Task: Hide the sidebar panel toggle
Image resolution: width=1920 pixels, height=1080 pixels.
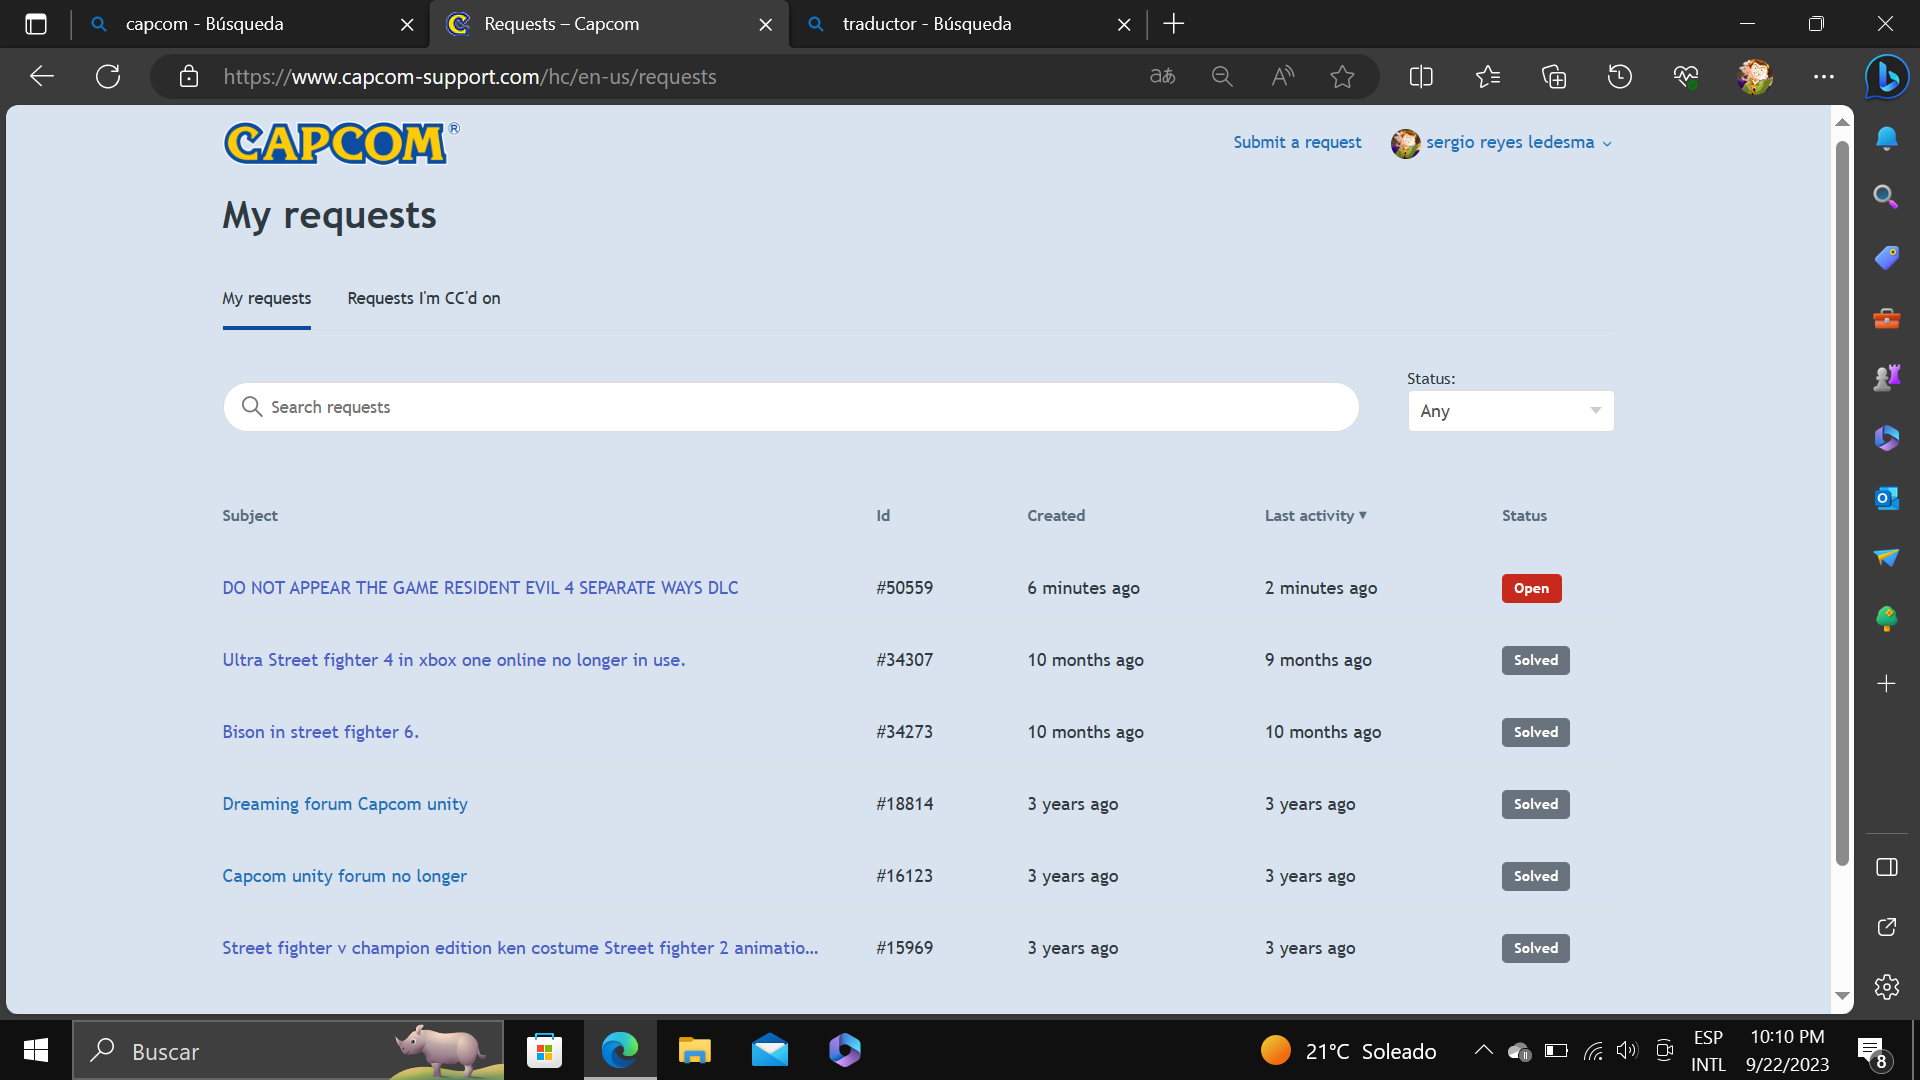Action: click(x=1887, y=867)
